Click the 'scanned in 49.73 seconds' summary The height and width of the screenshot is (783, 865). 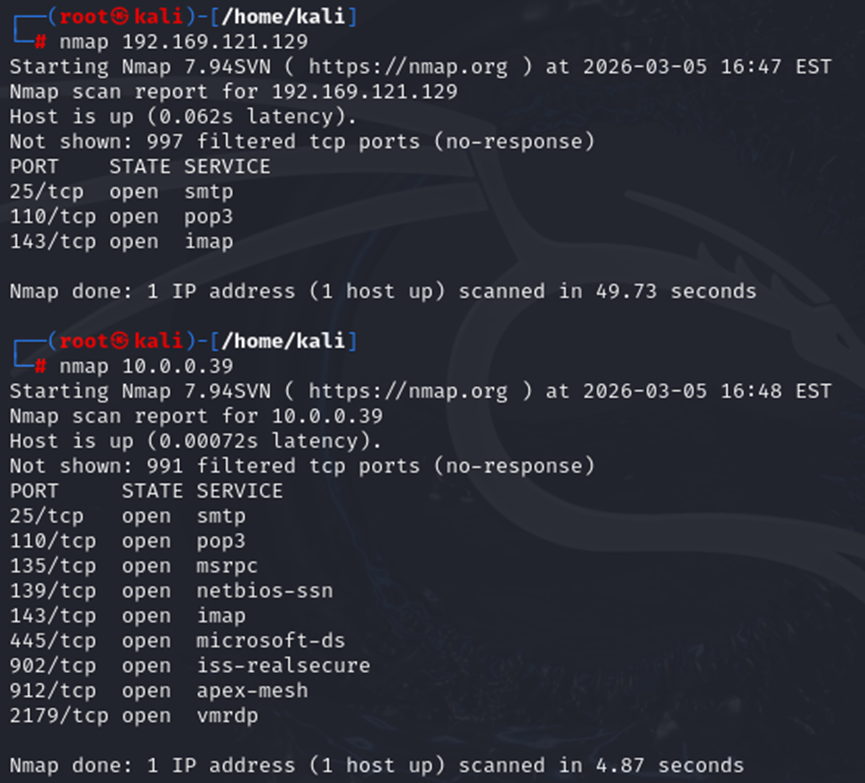[607, 292]
